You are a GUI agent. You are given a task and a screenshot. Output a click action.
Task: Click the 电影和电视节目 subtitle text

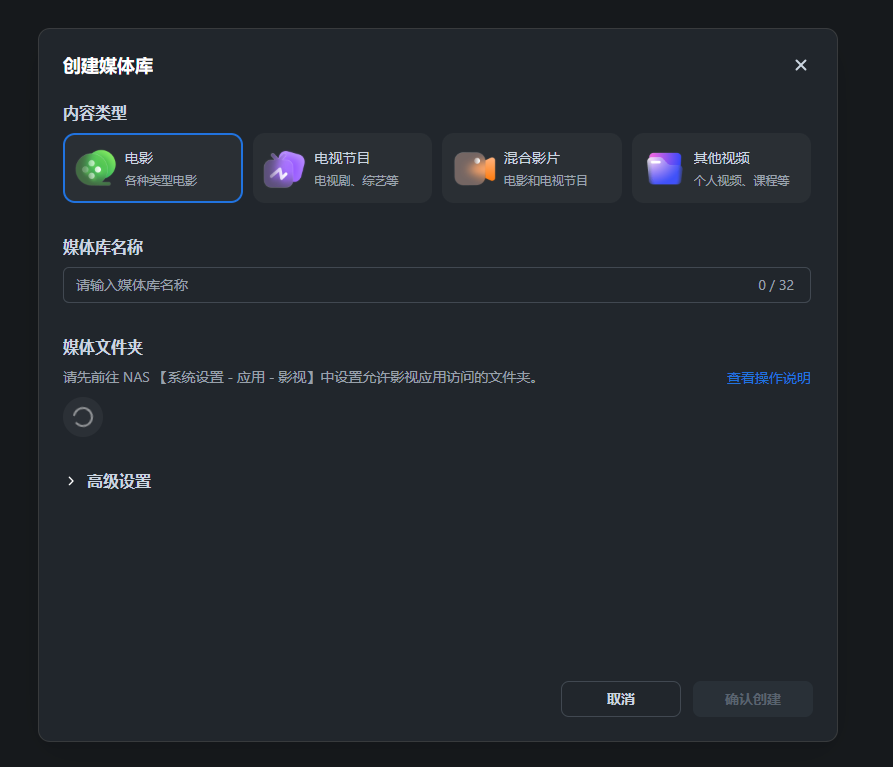click(x=546, y=181)
